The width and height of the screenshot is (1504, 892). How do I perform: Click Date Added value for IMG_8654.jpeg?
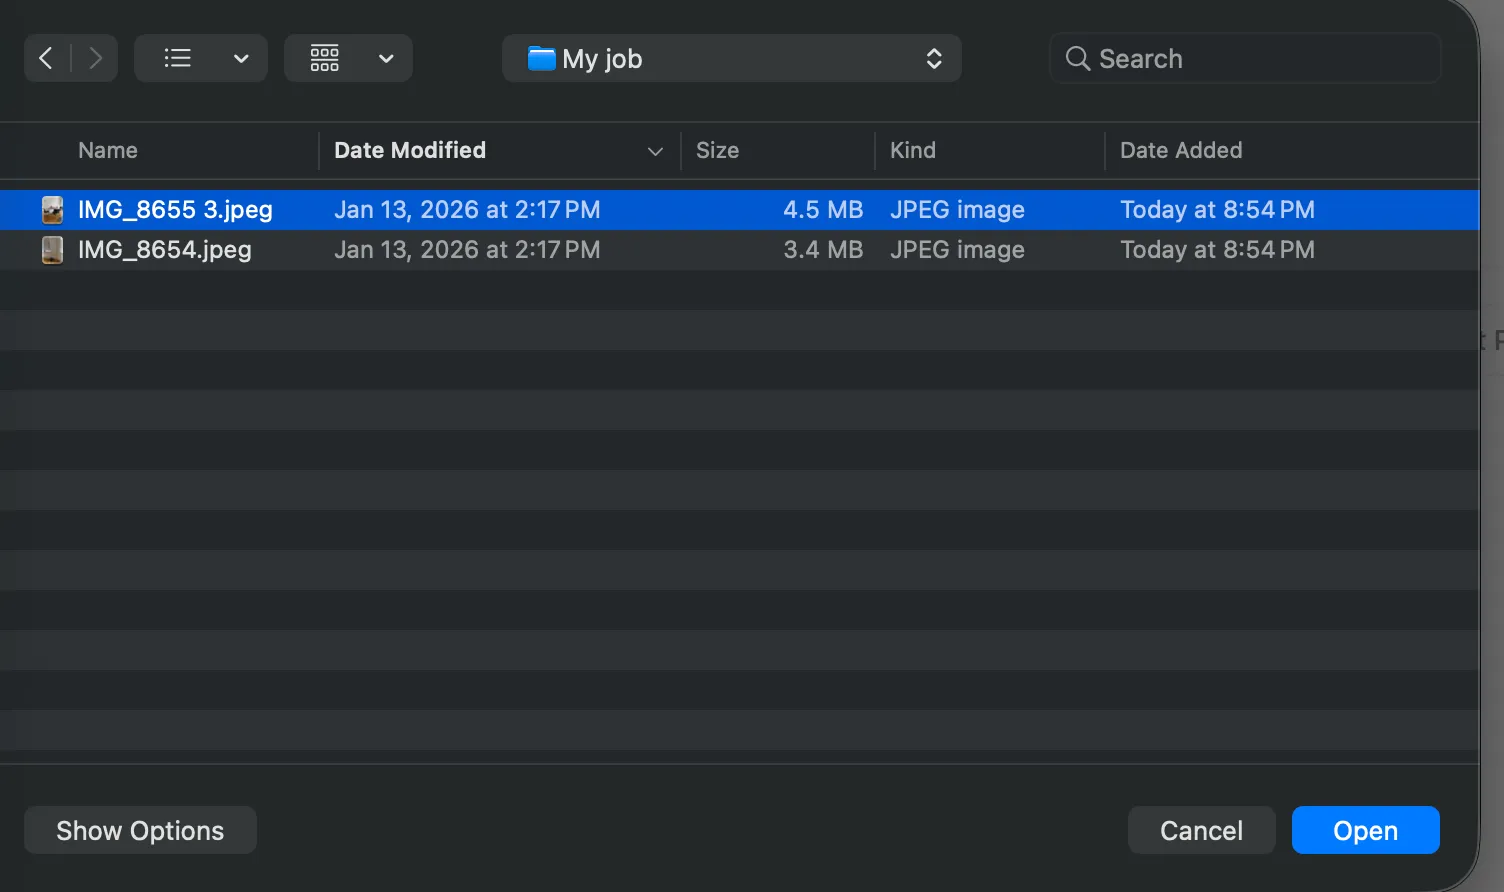(x=1217, y=250)
